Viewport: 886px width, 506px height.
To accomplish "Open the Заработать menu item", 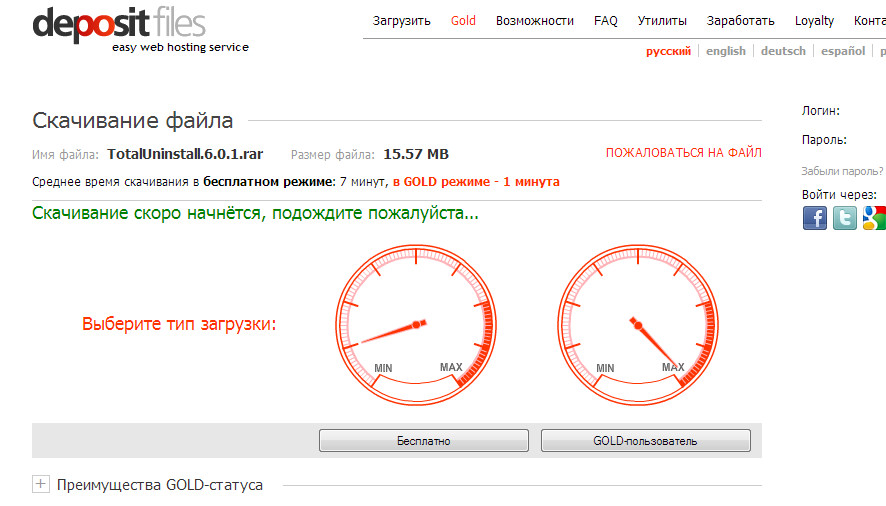I will 740,21.
